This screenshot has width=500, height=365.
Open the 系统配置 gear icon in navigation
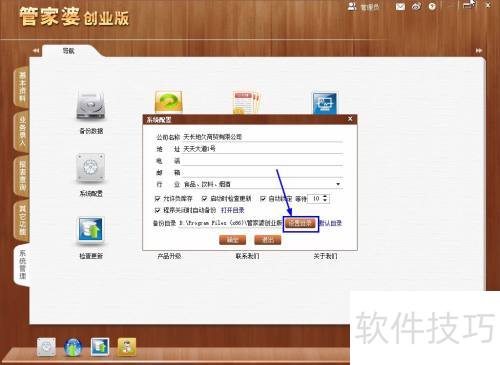(x=91, y=168)
